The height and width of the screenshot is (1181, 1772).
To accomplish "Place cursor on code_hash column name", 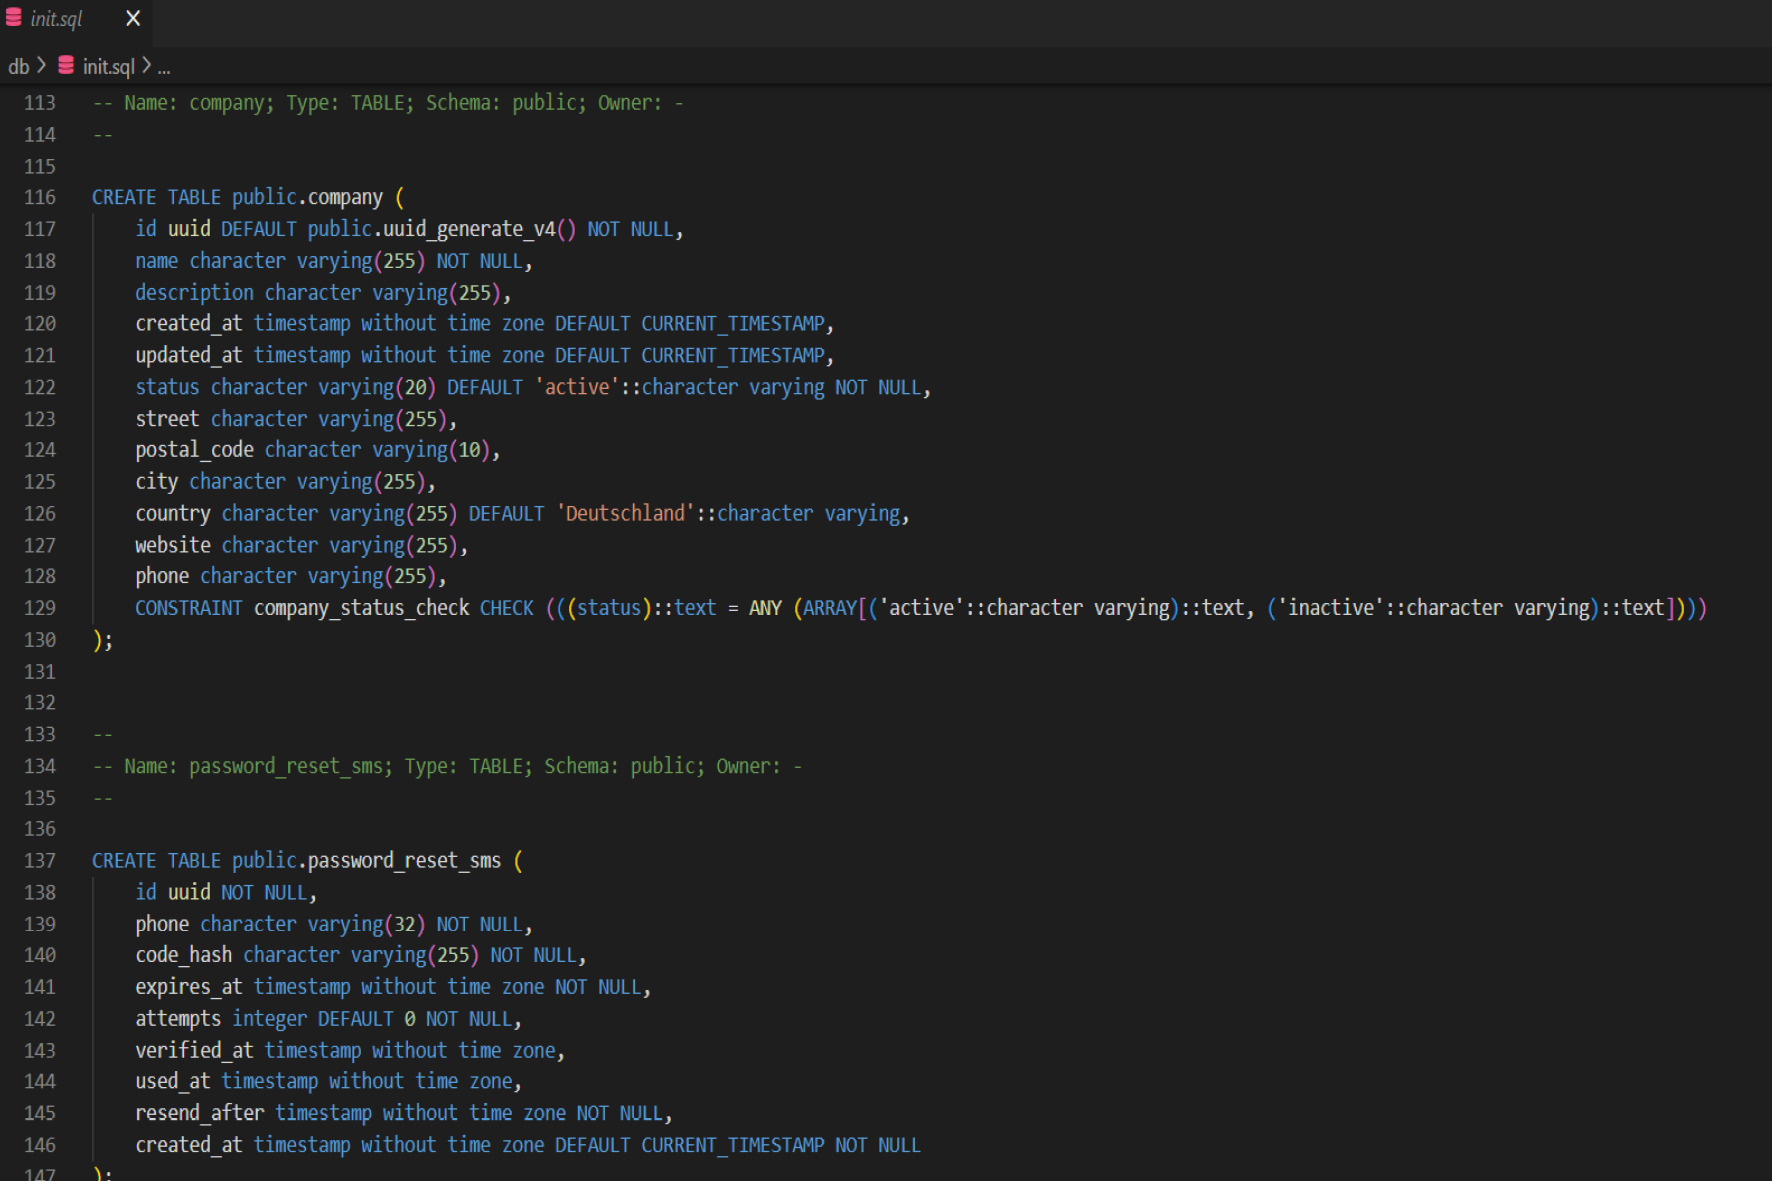I will pos(184,955).
